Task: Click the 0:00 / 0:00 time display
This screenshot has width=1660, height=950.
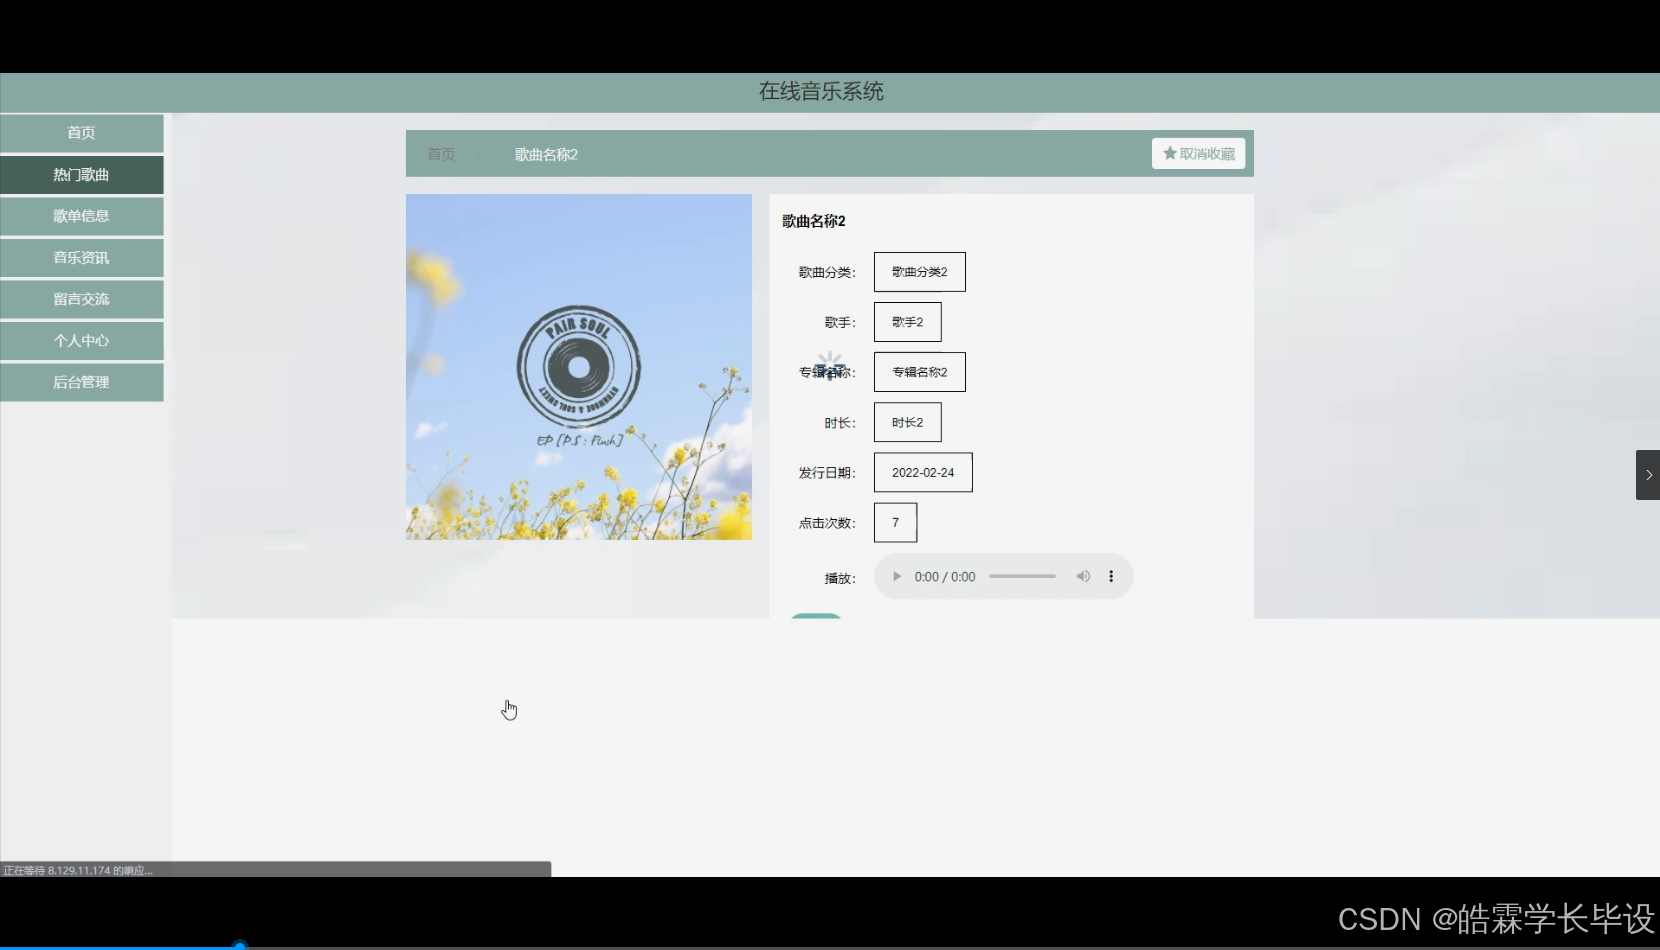Action: [945, 577]
